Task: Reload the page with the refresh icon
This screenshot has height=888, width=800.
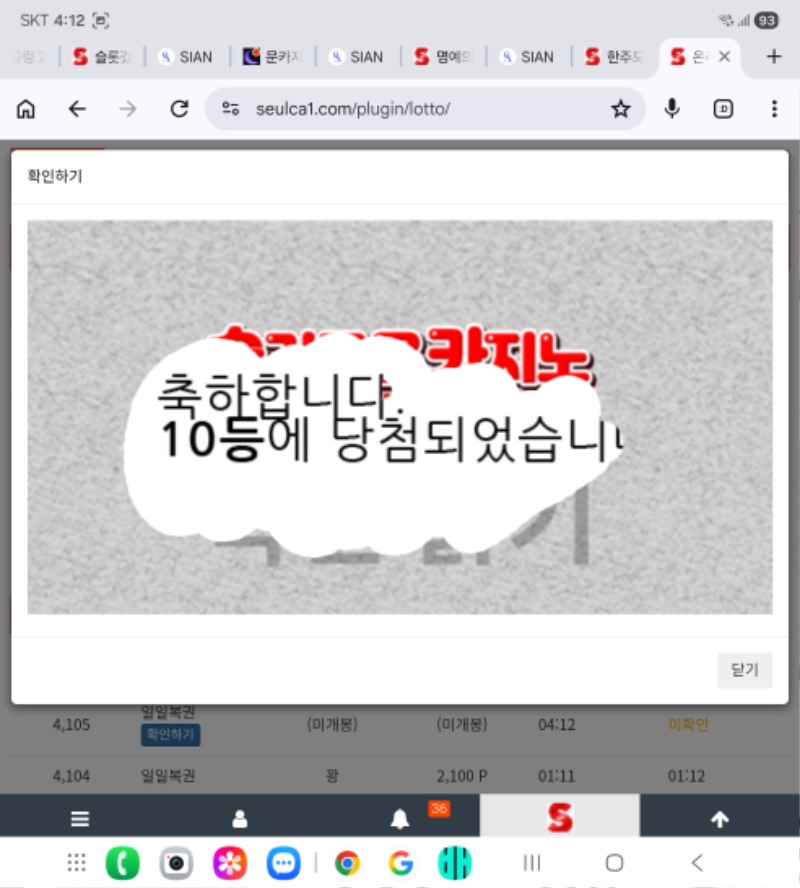Action: tap(180, 109)
